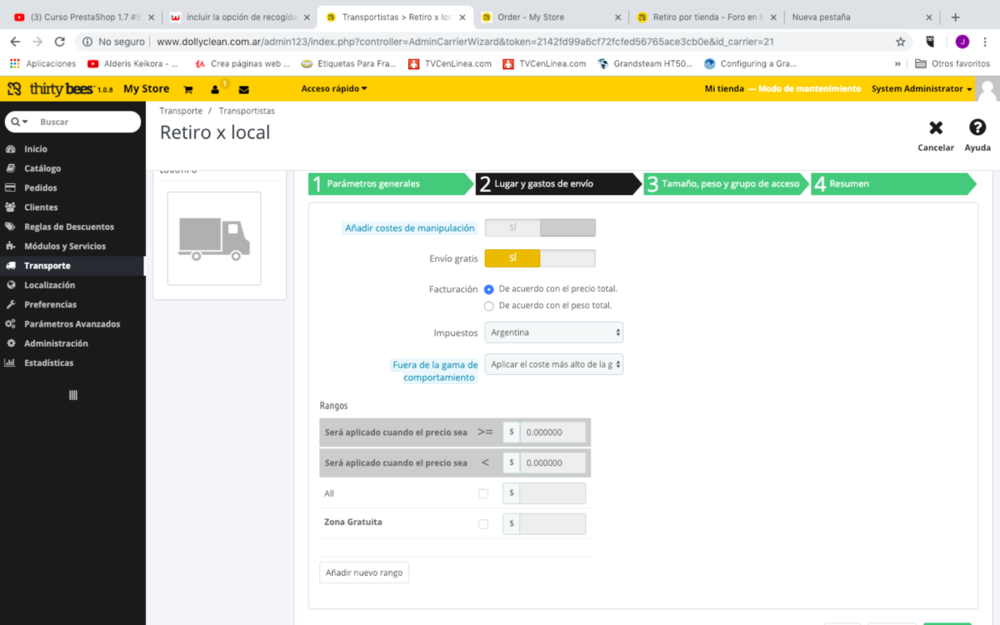Click the shopping cart icon in header
This screenshot has width=1000, height=625.
coord(188,89)
